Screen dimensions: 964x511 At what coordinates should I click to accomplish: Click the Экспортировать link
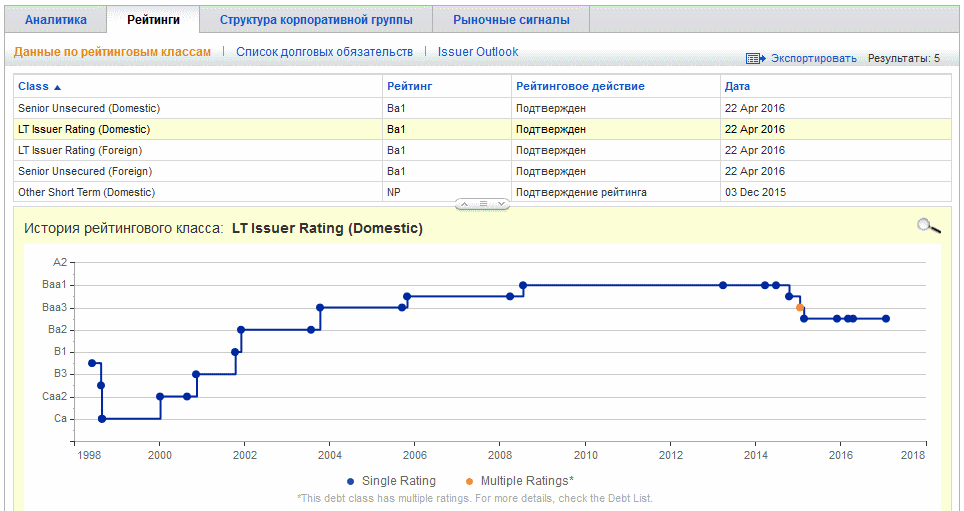pos(813,59)
